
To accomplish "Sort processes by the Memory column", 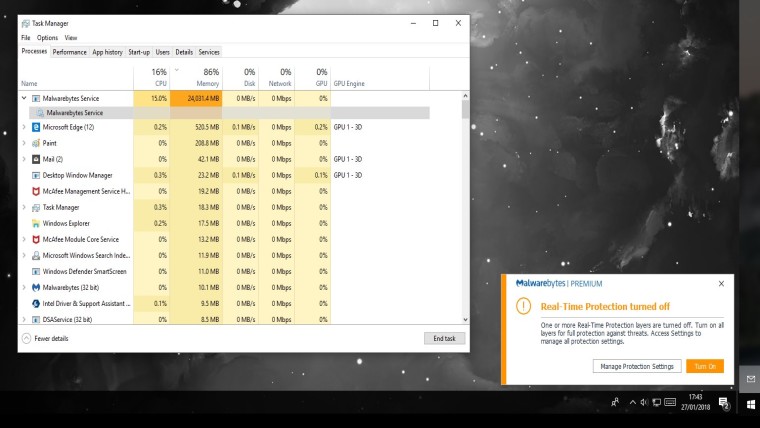I will click(196, 78).
